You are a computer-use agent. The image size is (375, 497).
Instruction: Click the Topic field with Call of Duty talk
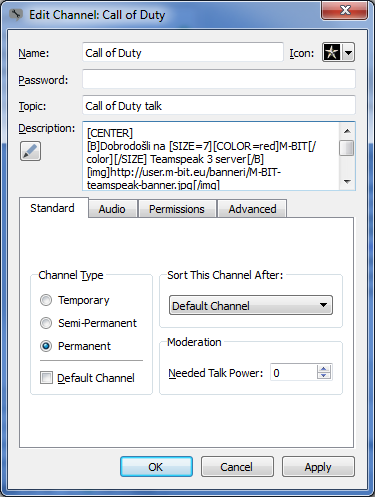tap(219, 105)
